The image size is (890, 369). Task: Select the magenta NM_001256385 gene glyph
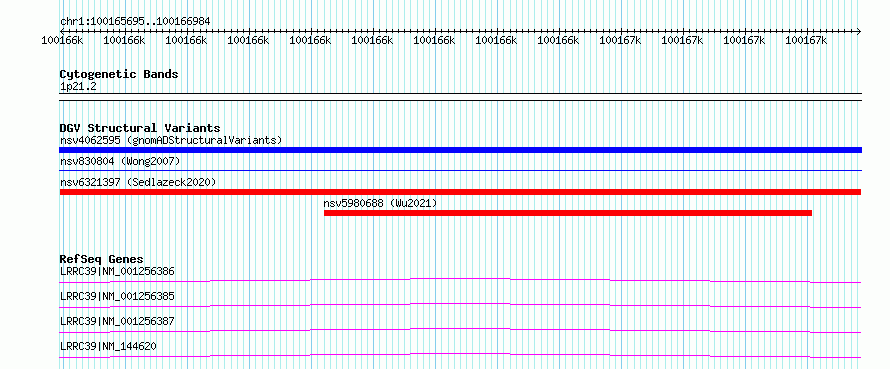pos(460,305)
